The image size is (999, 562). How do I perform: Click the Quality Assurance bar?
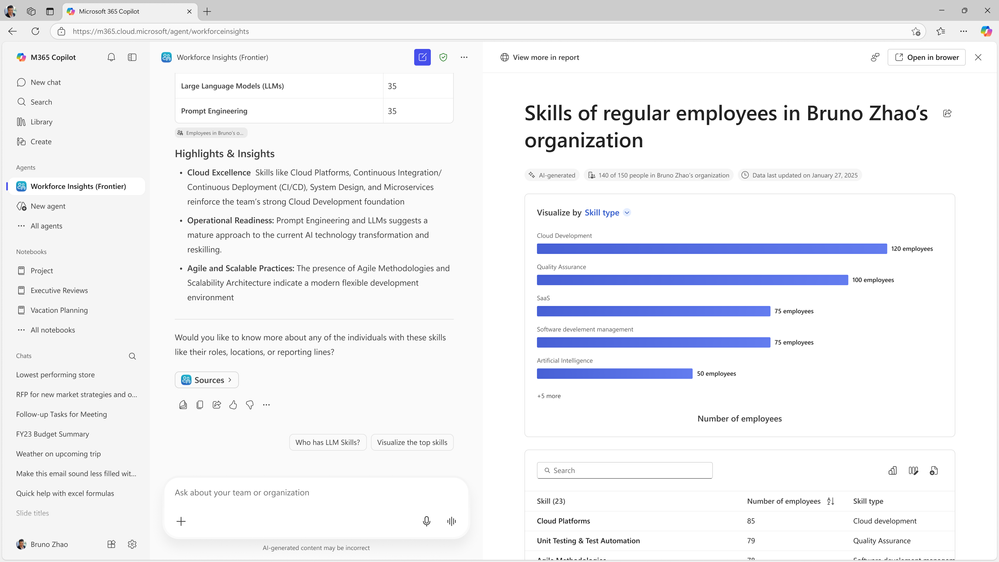[x=692, y=280]
